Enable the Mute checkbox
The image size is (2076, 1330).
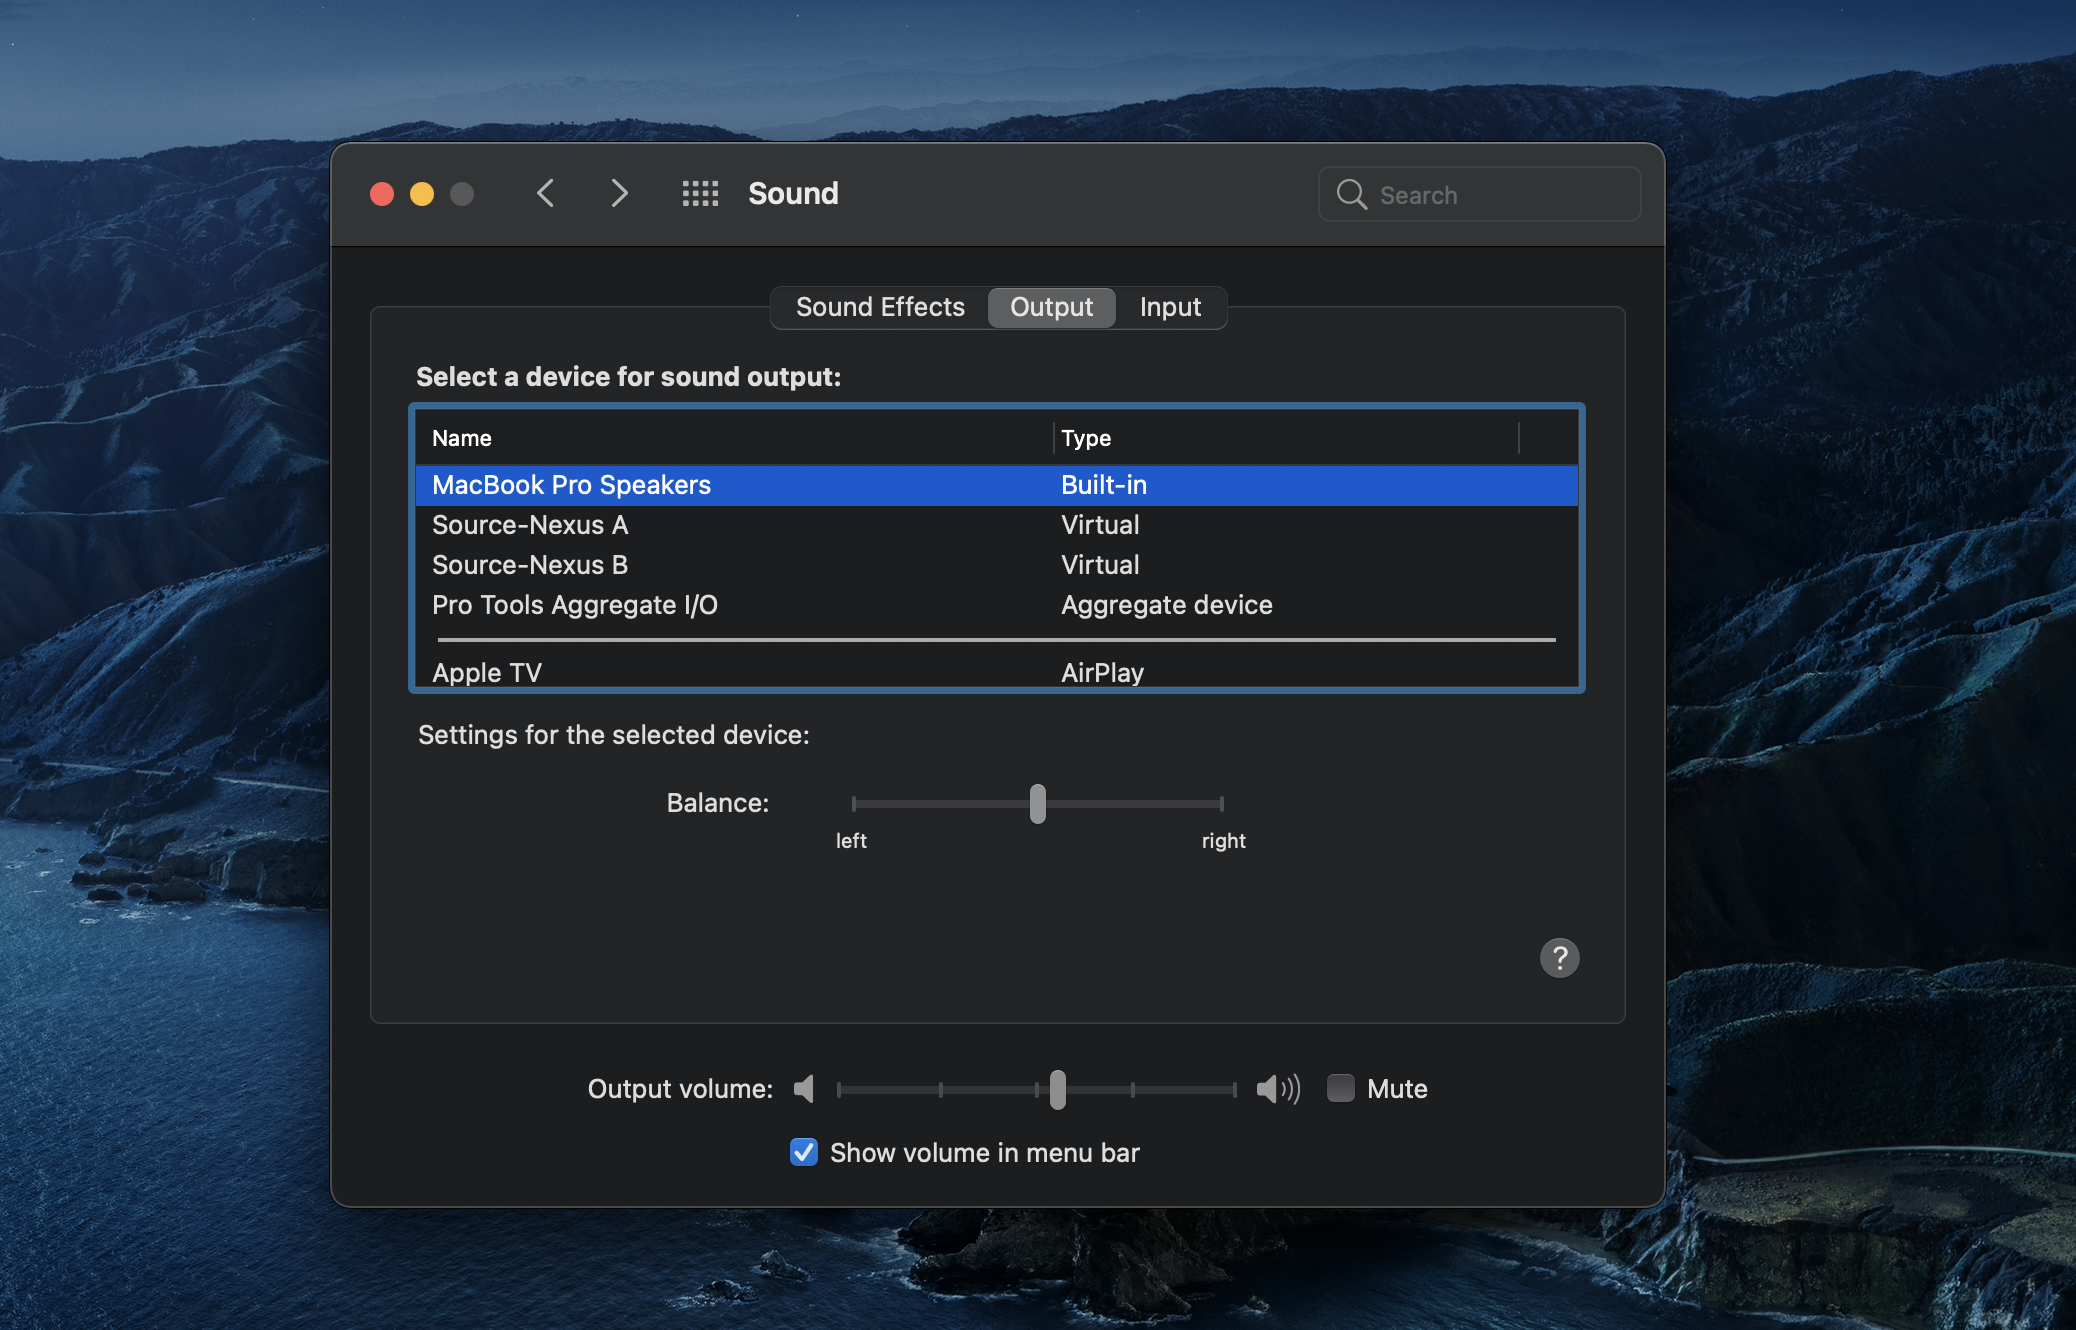pyautogui.click(x=1340, y=1088)
